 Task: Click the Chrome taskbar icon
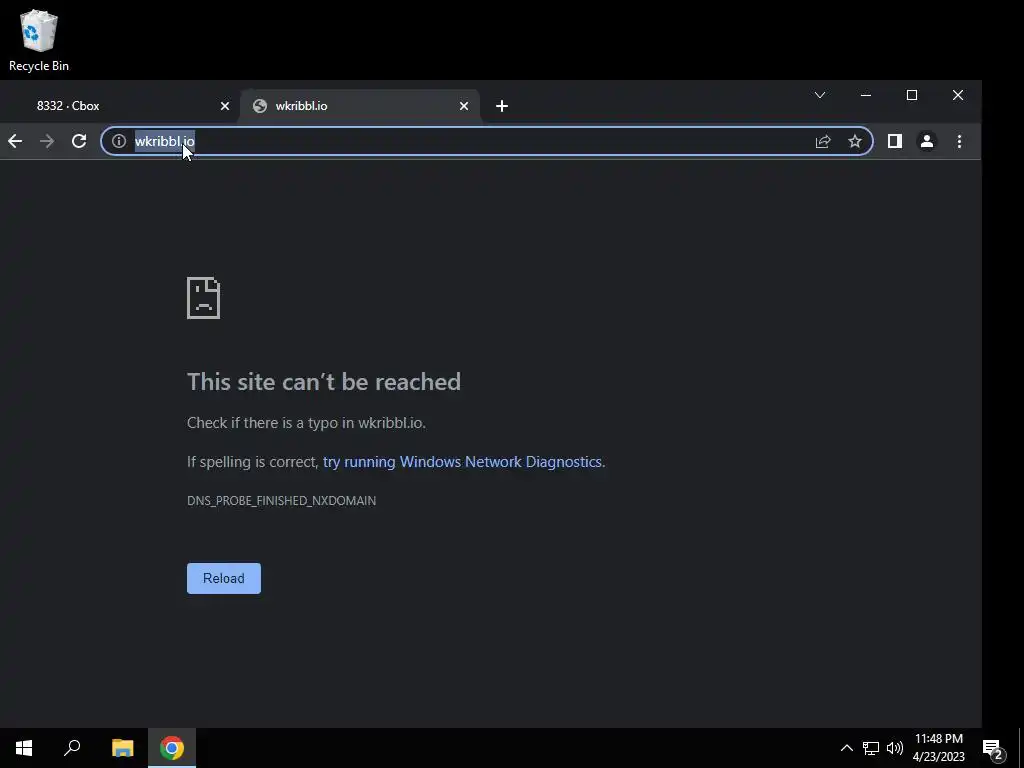(x=172, y=748)
